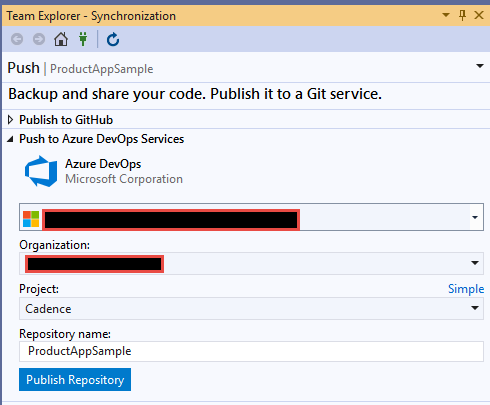490x405 pixels.
Task: Click the Azure DevOps logo
Action: (41, 171)
